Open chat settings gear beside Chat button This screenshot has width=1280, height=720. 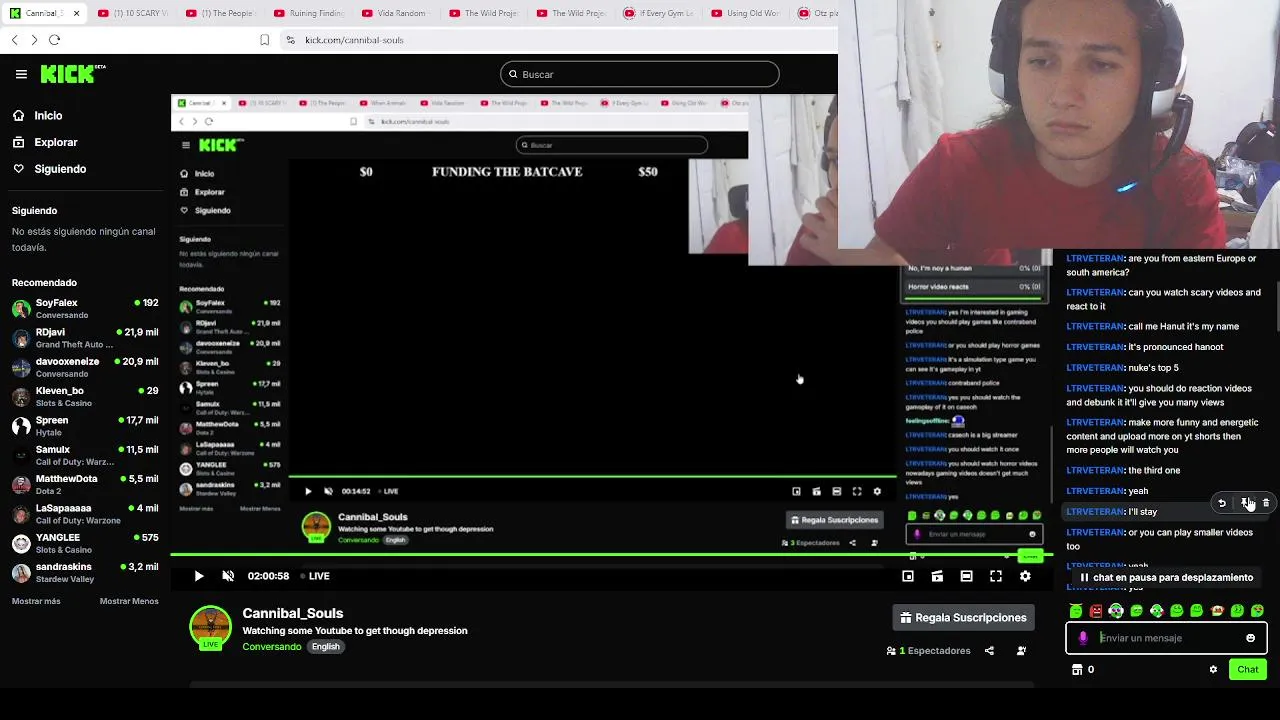1213,670
